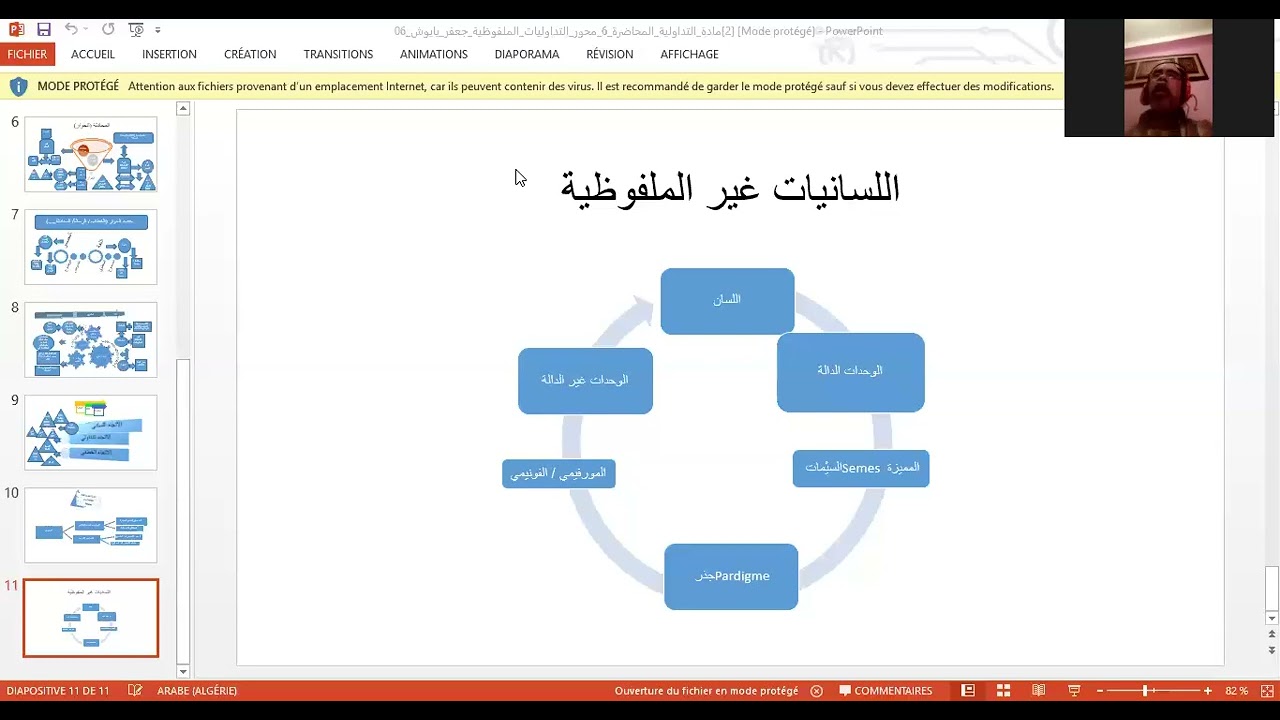
Task: Click ARABE (ALGÉRIE) language indicator
Action: coord(197,690)
